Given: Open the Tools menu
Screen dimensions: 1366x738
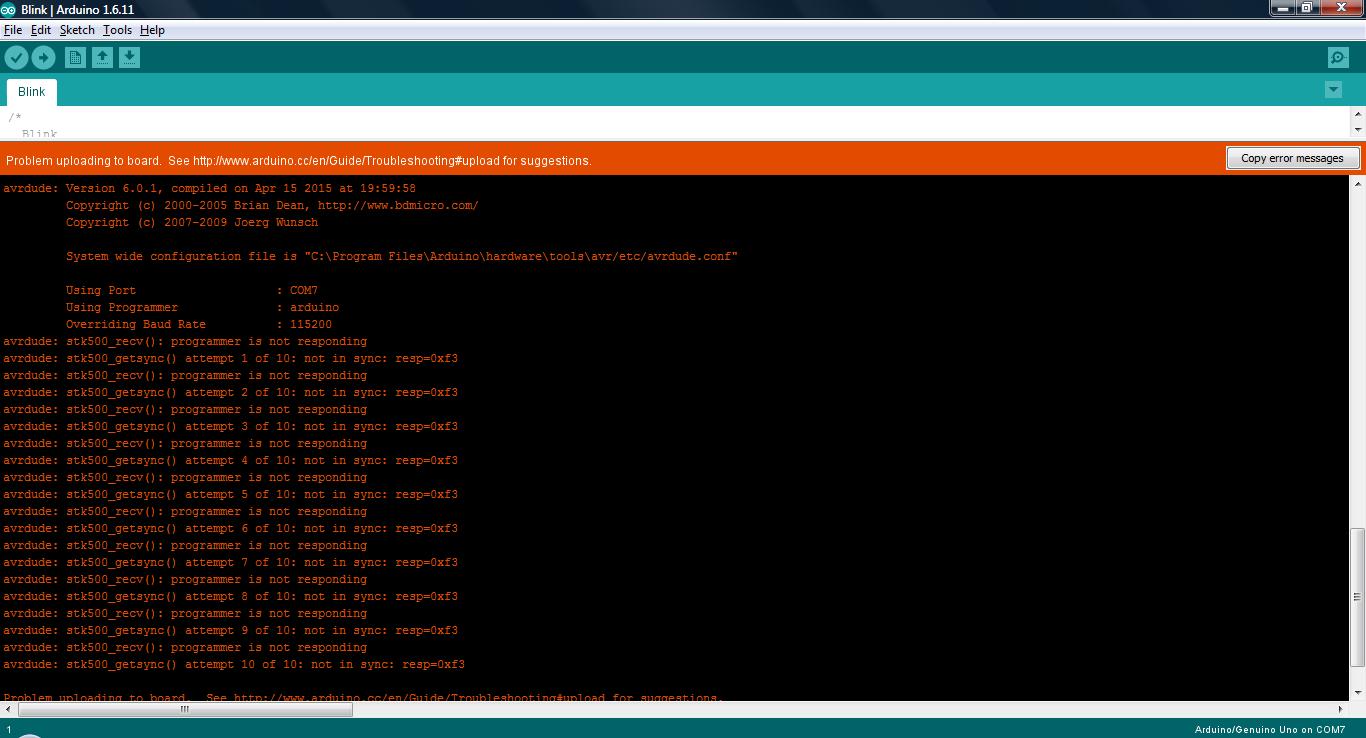Looking at the screenshot, I should 117,29.
